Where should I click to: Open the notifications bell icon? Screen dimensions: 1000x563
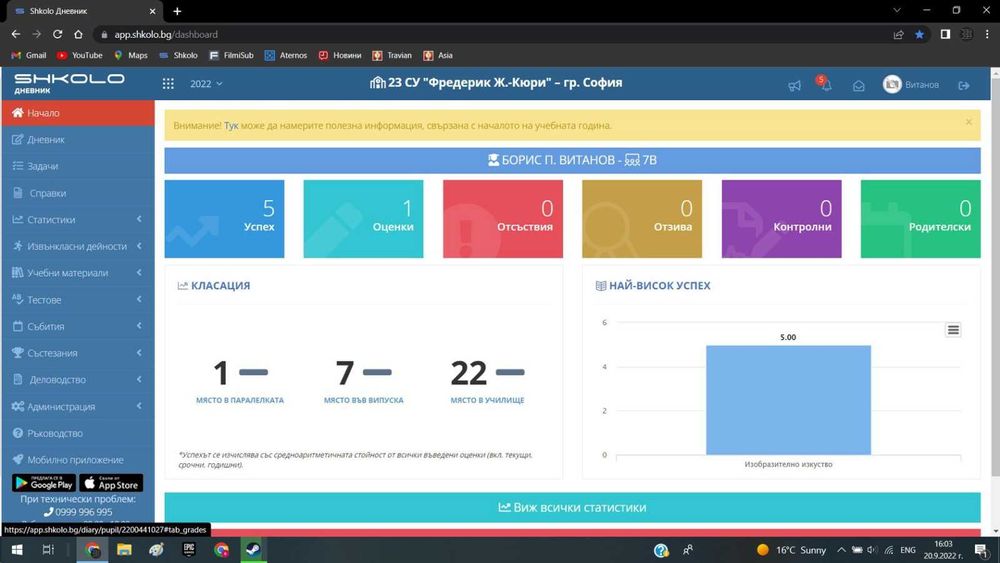pyautogui.click(x=825, y=84)
